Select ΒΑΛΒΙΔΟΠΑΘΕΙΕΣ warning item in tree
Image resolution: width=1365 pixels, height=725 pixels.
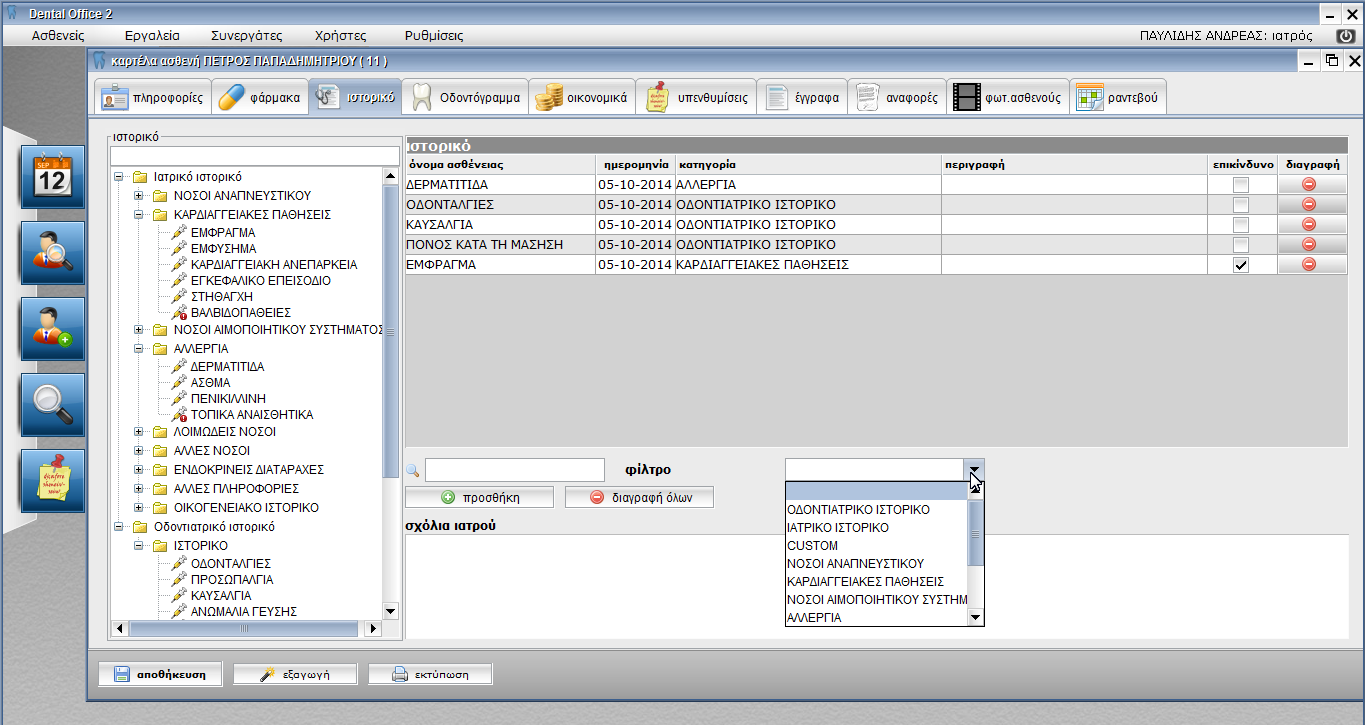point(230,313)
